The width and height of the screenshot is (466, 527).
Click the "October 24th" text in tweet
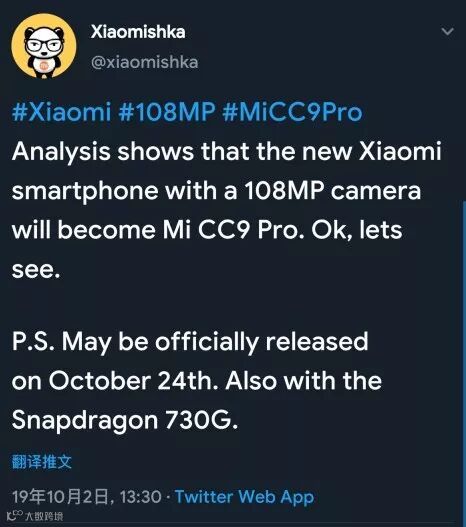tap(133, 381)
